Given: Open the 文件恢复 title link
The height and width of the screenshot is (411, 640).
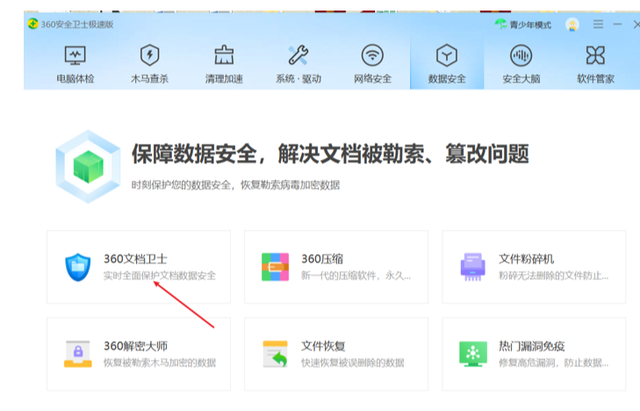Looking at the screenshot, I should (x=323, y=346).
